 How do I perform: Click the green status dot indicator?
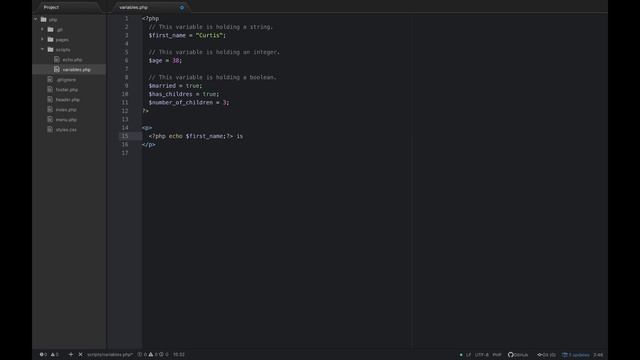(x=461, y=355)
